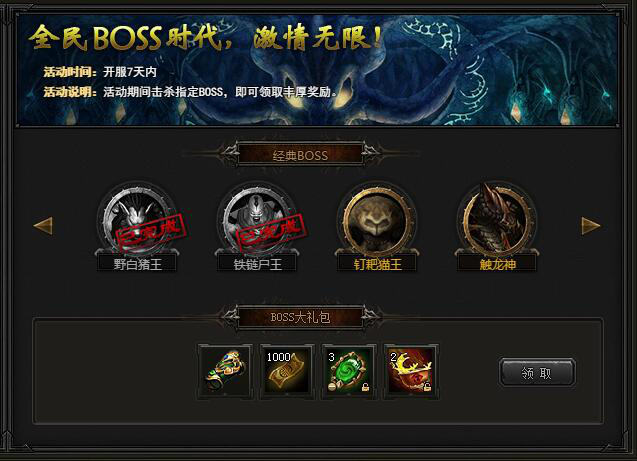Click the 铁链尸王 name label
The image size is (637, 461).
[x=258, y=264]
